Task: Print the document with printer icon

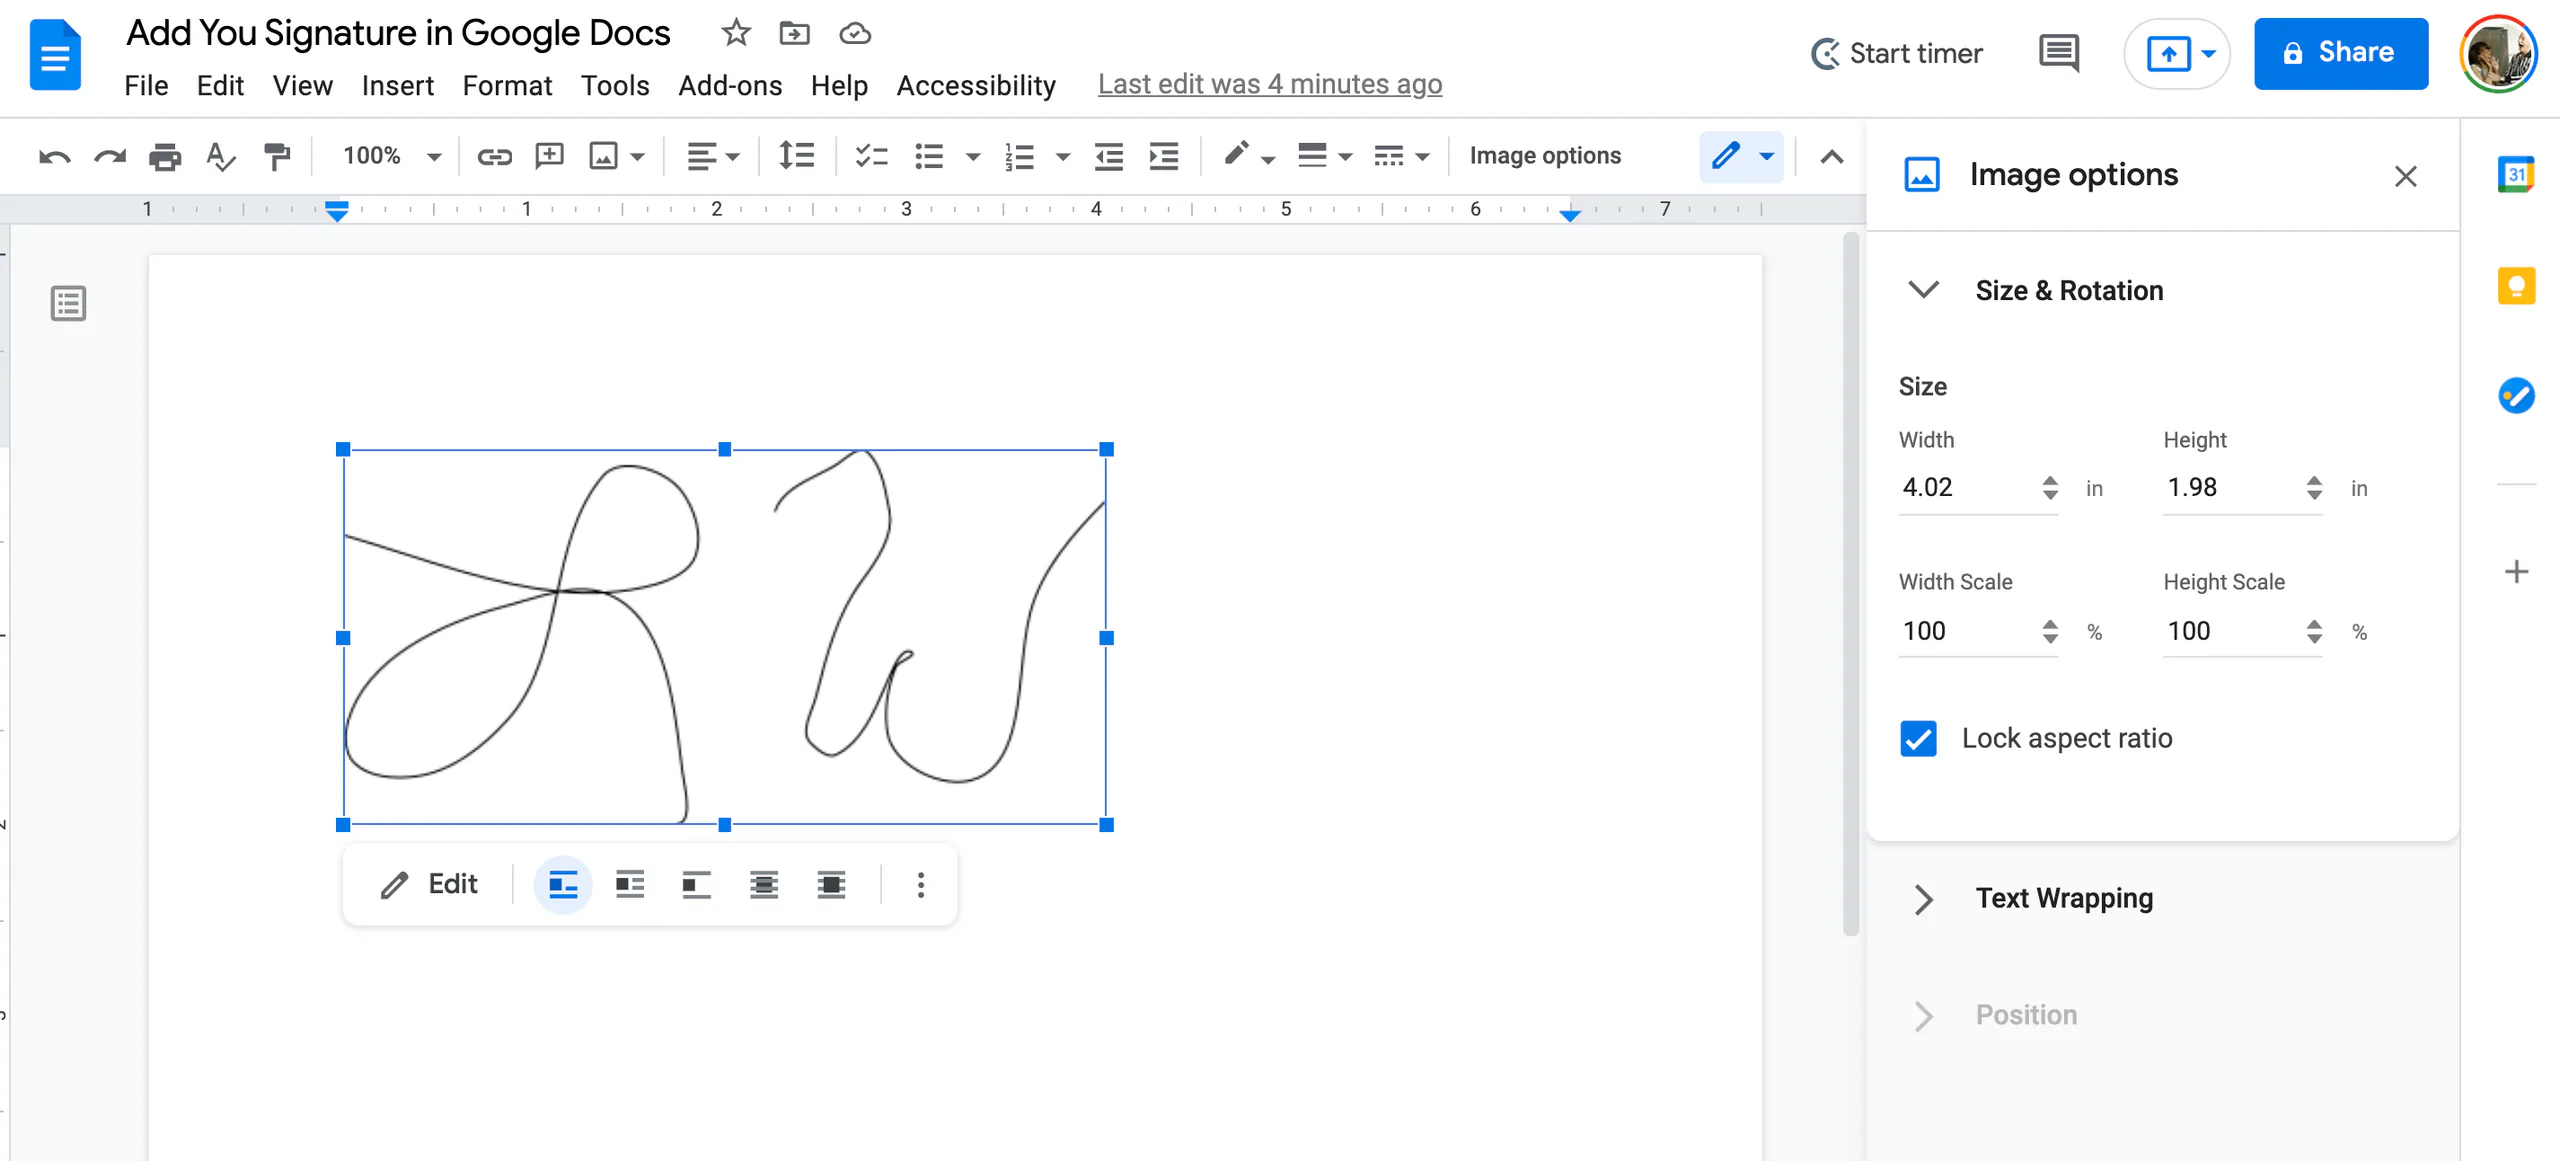Action: click(165, 156)
